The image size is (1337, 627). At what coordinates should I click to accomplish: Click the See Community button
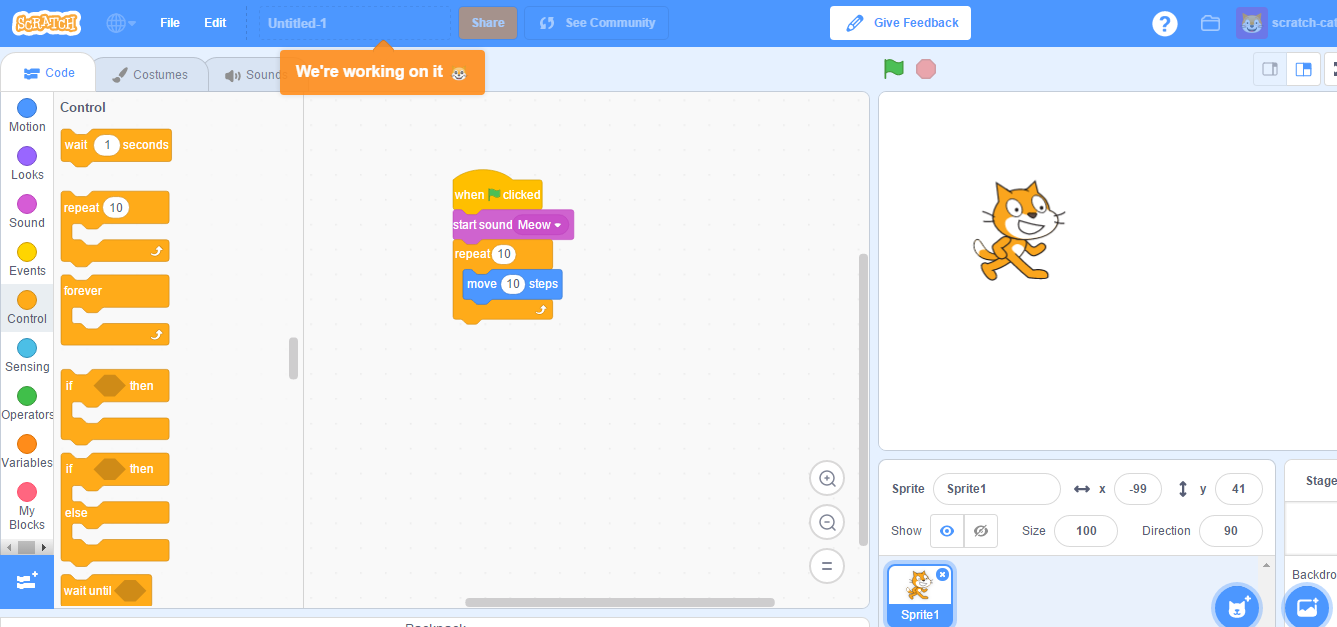pos(596,22)
